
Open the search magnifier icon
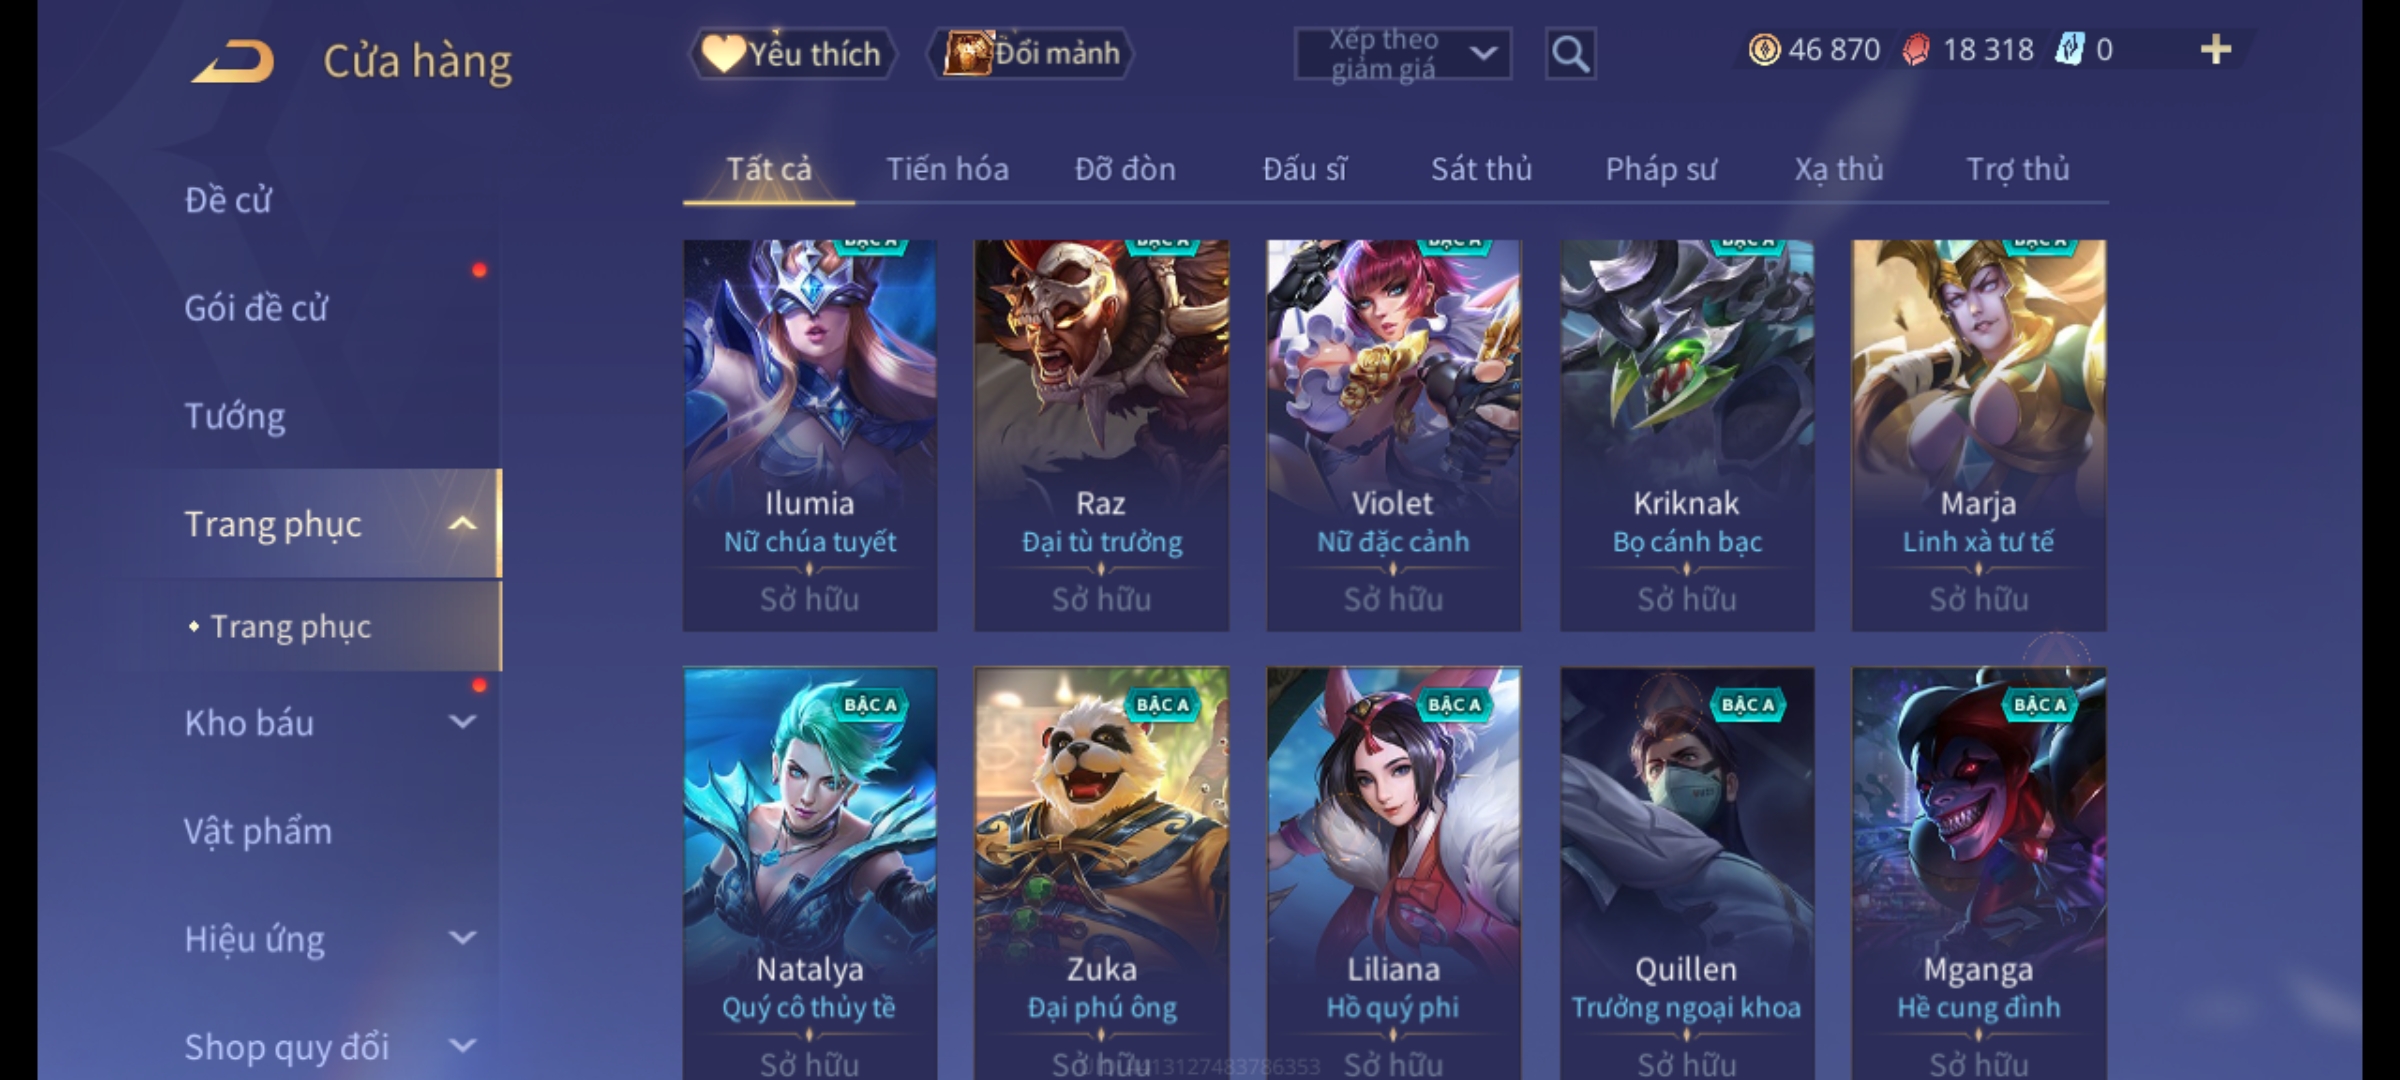(1570, 54)
